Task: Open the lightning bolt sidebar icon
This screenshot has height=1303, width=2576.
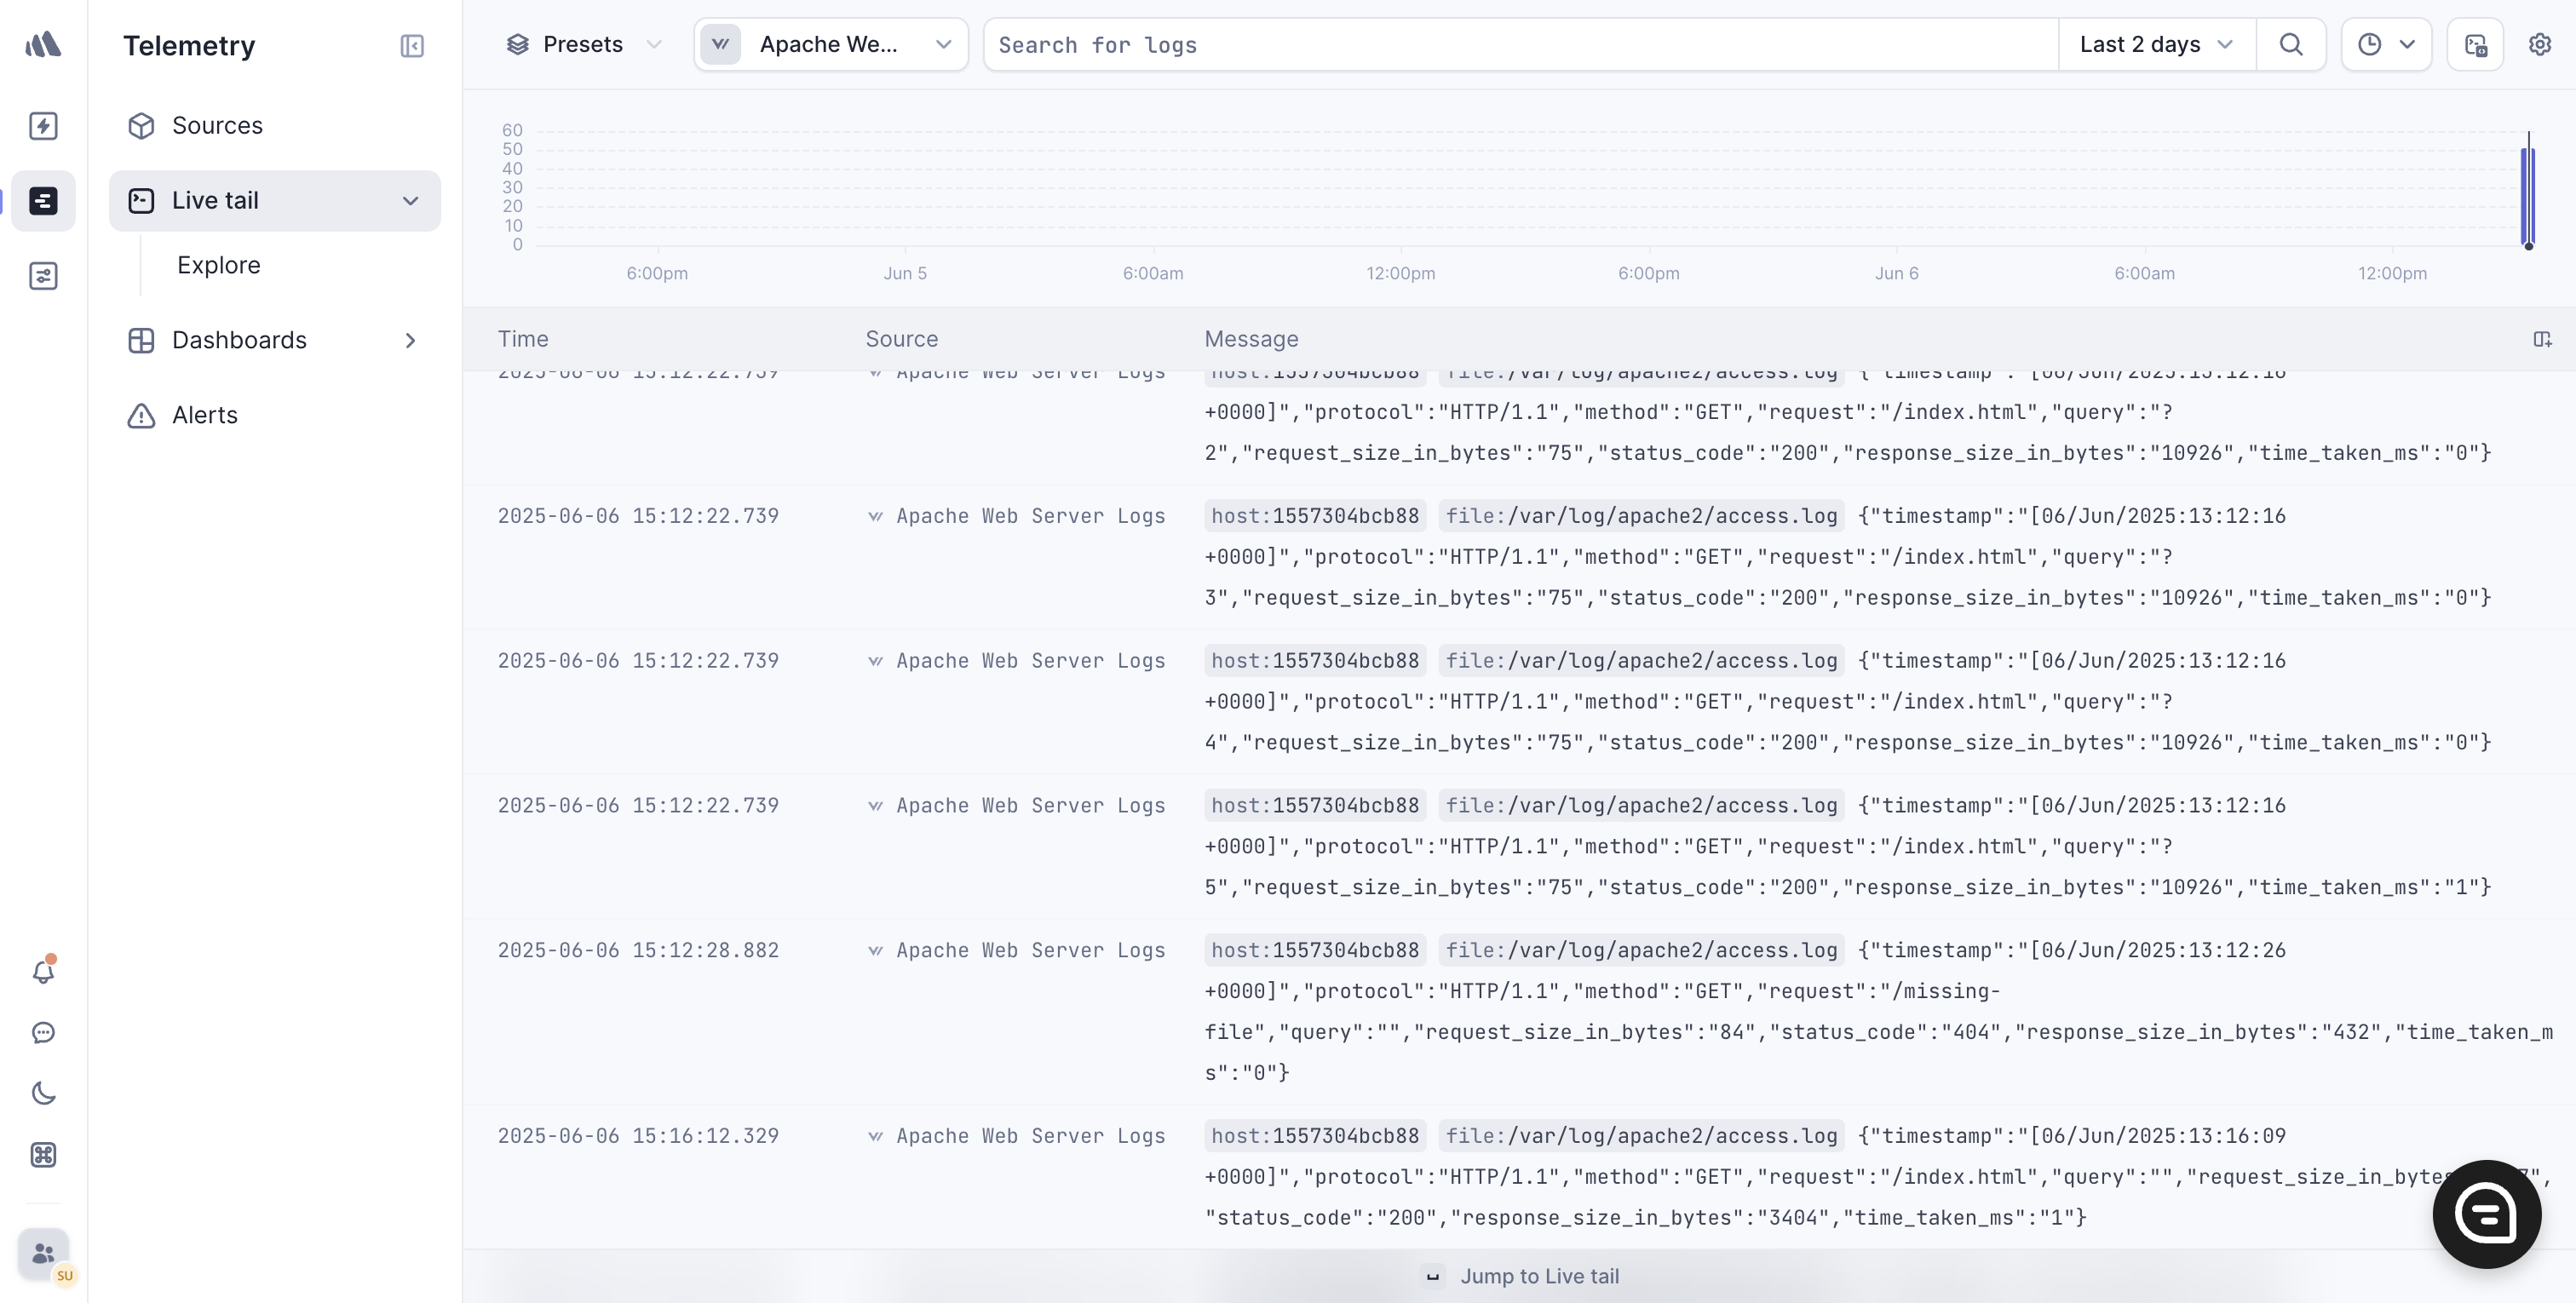Action: 43,126
